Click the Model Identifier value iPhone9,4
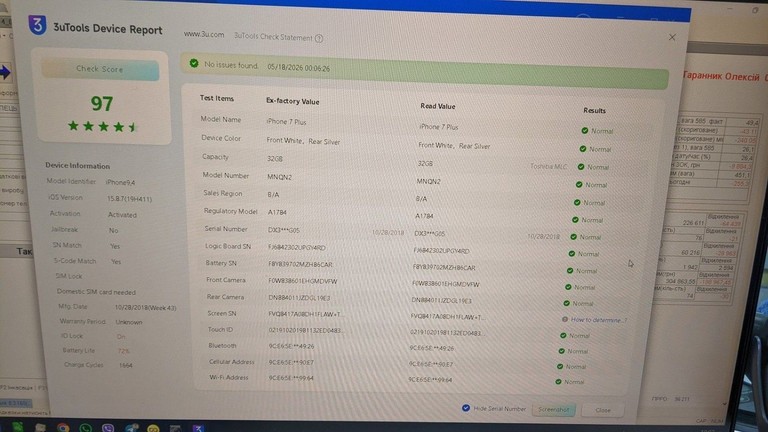768x432 pixels. pyautogui.click(x=120, y=182)
